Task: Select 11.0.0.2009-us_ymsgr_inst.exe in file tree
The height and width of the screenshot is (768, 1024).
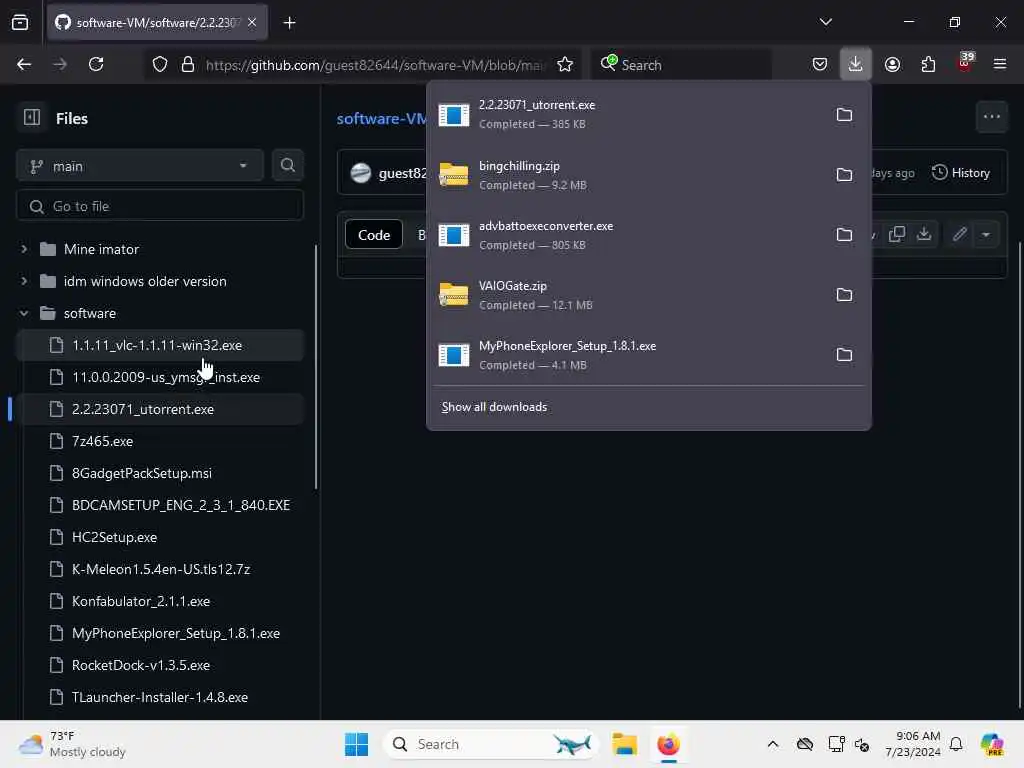Action: tap(160, 377)
